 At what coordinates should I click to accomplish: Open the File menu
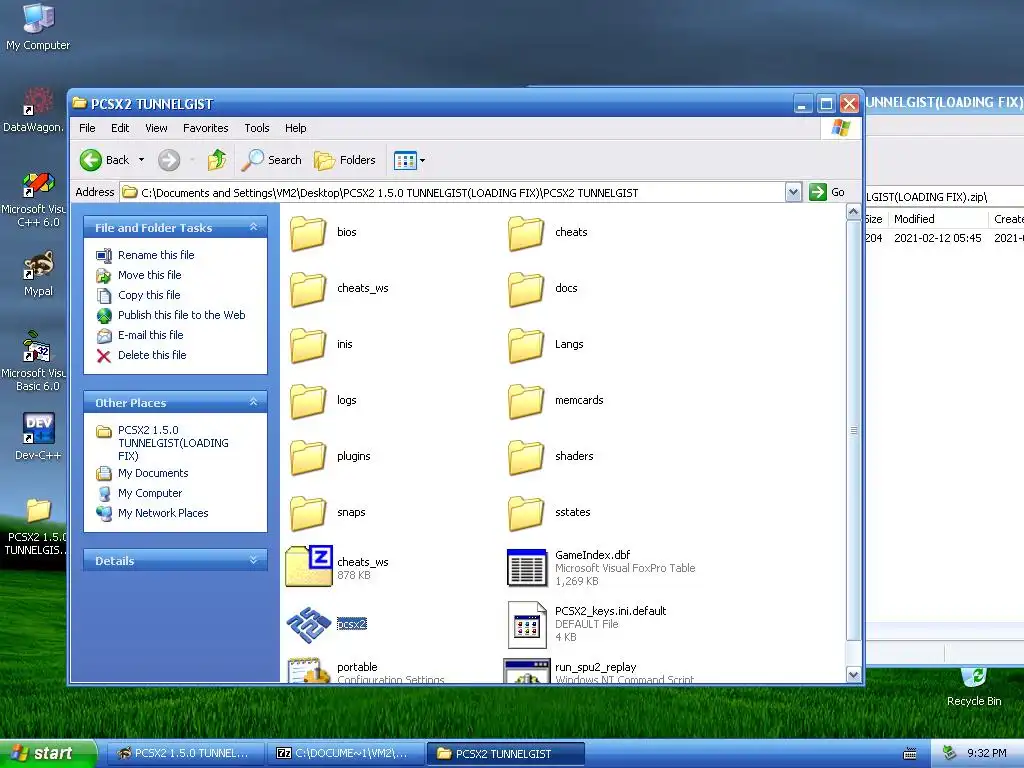pos(87,128)
